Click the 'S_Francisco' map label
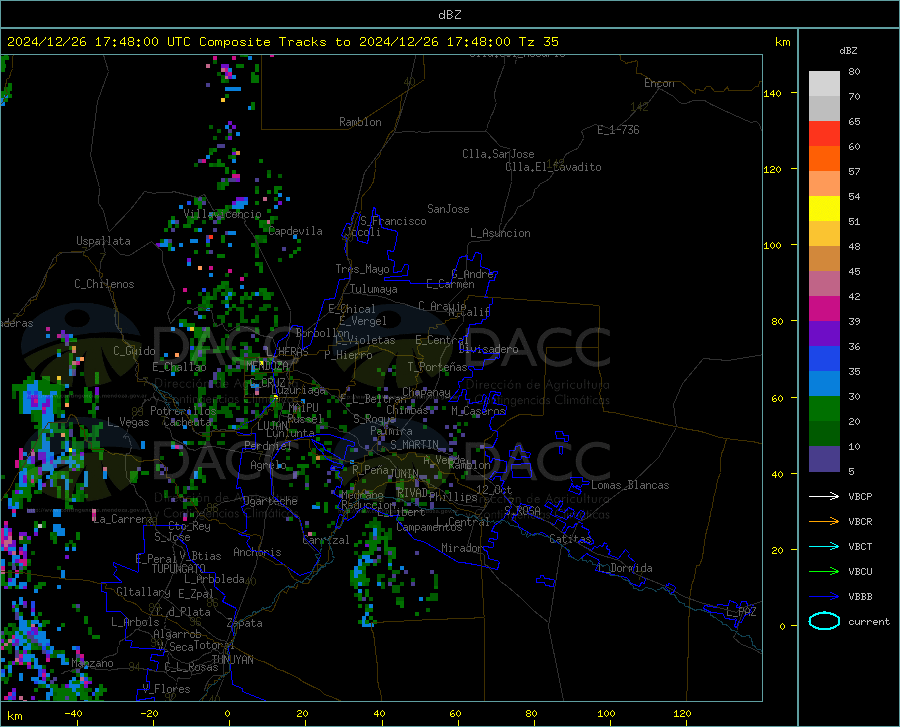Screen dimensions: 900x727 [x=393, y=221]
